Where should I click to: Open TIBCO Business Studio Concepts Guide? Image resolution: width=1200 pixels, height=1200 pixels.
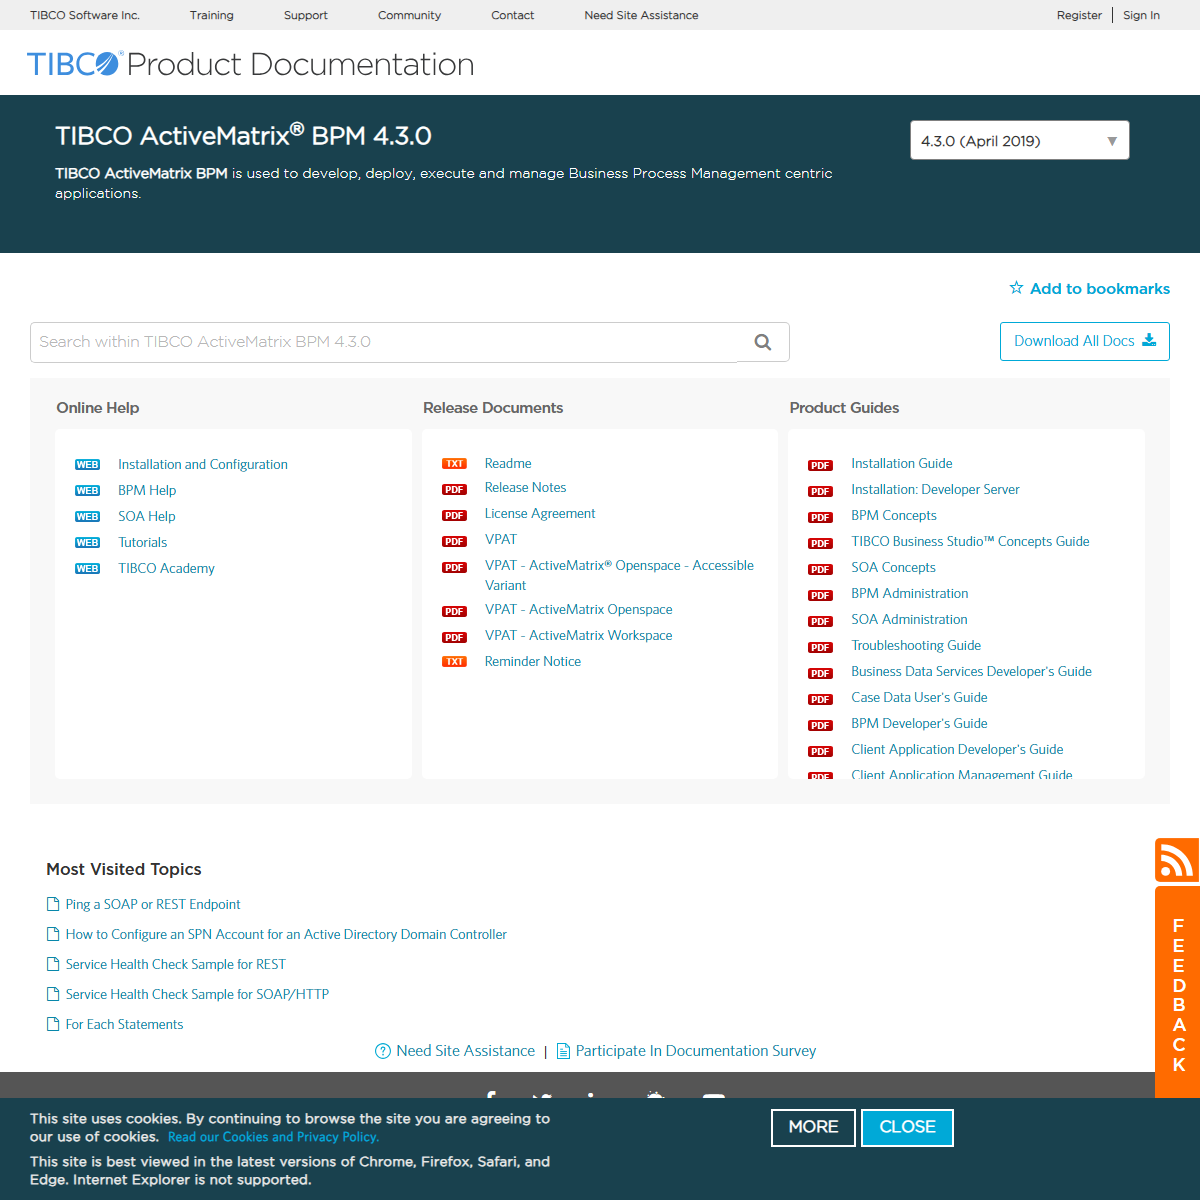click(970, 541)
